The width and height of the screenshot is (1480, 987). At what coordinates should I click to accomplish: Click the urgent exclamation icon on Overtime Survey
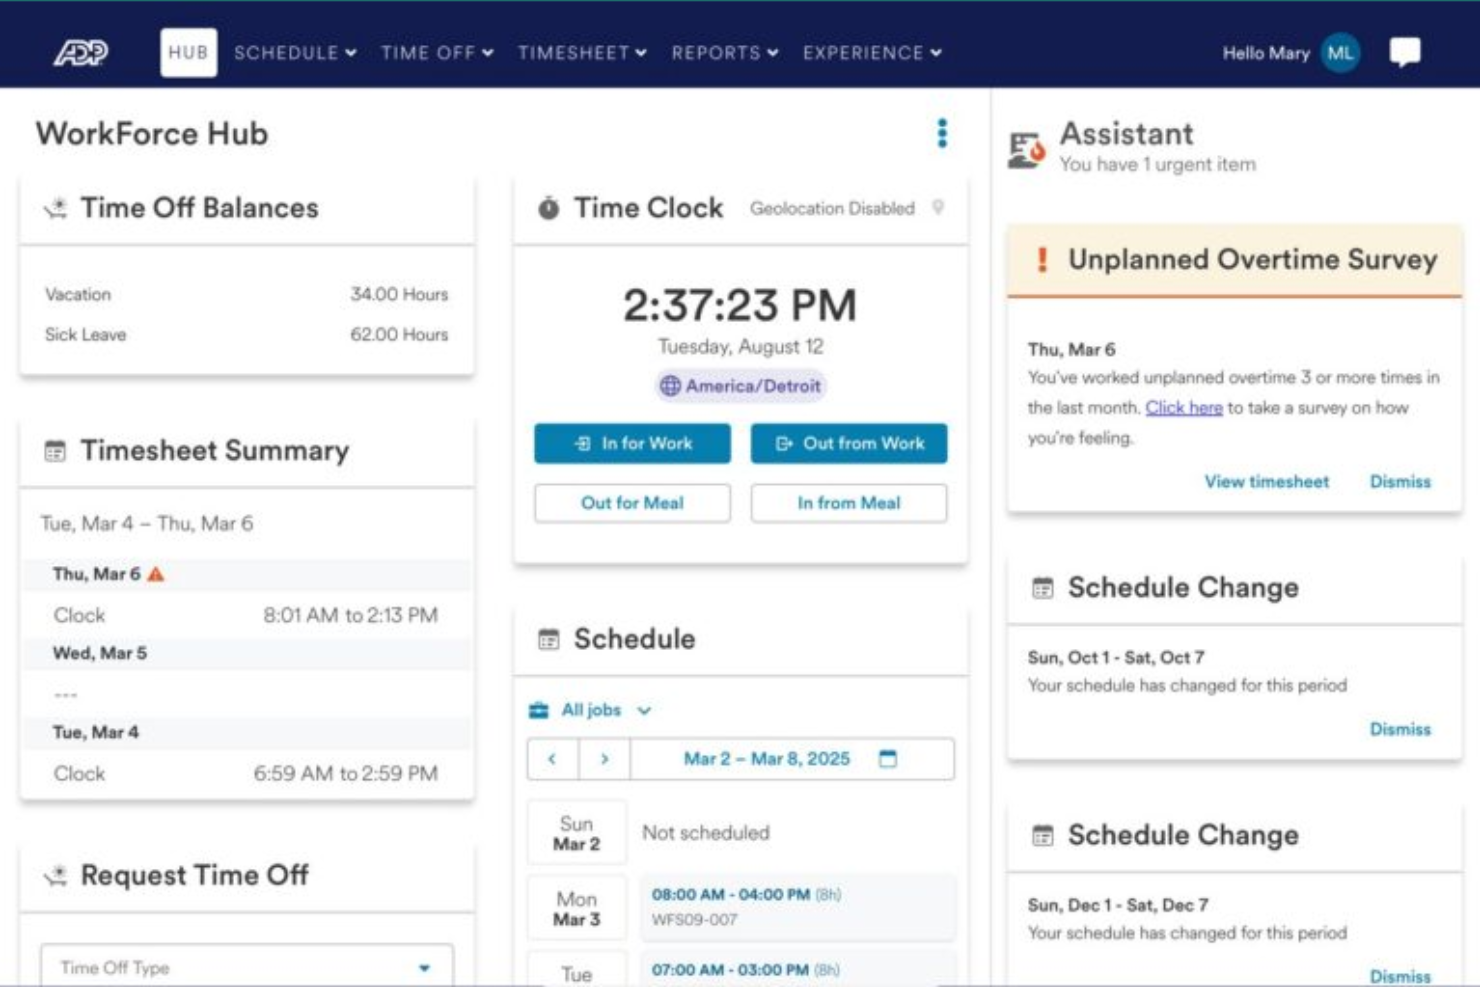coord(1042,259)
